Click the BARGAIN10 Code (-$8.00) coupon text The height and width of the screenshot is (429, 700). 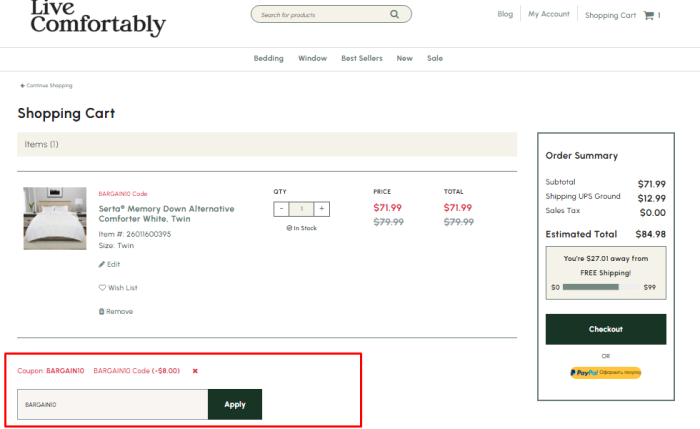coord(137,371)
